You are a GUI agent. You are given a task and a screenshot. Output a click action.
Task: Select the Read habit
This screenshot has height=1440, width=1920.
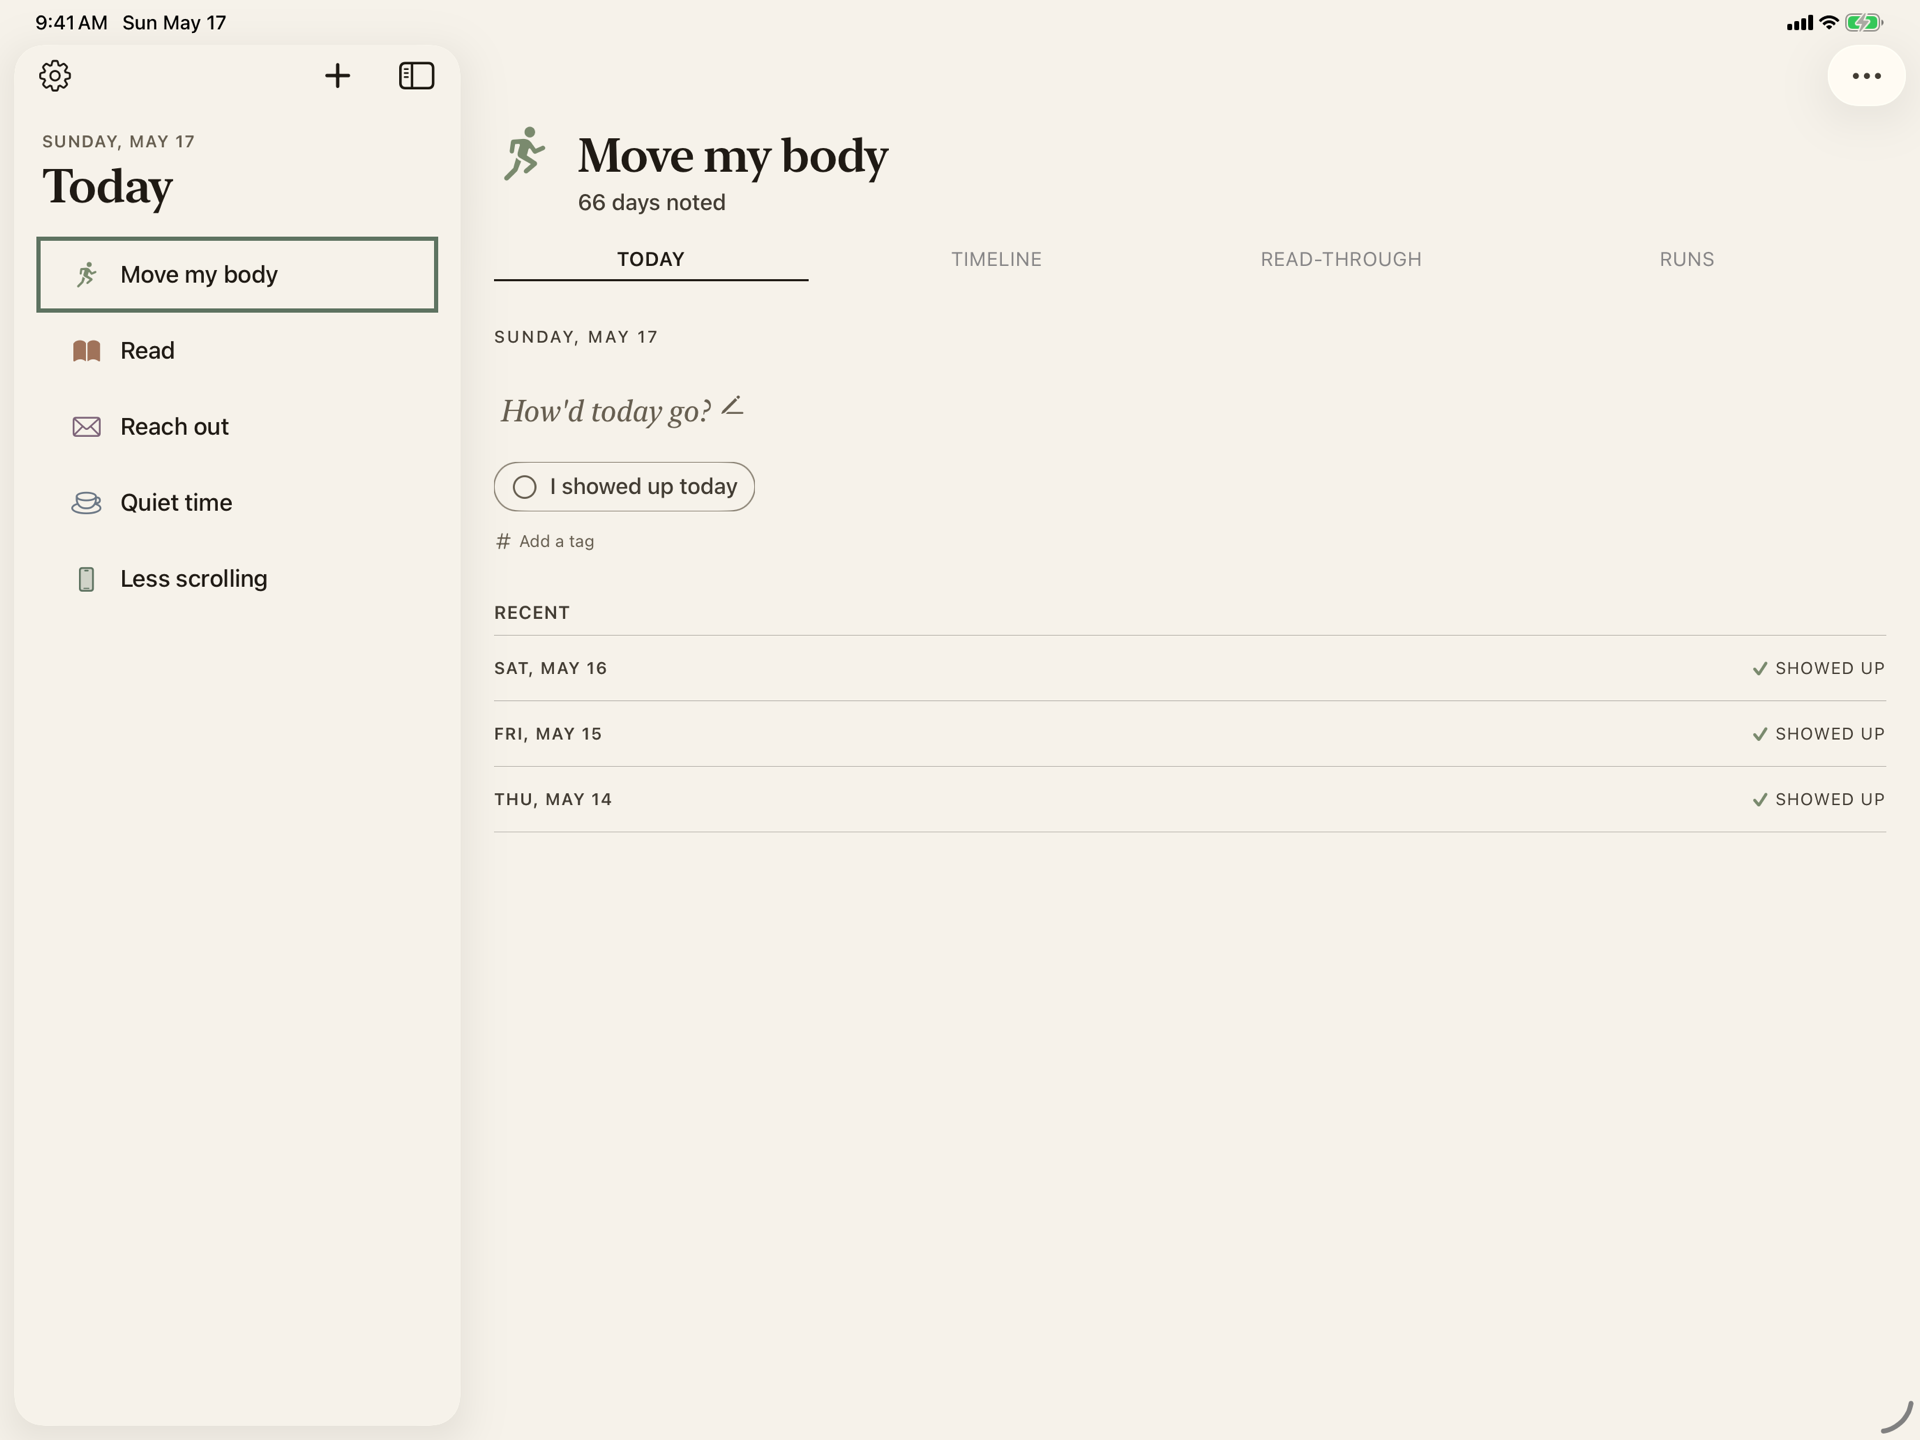point(237,351)
